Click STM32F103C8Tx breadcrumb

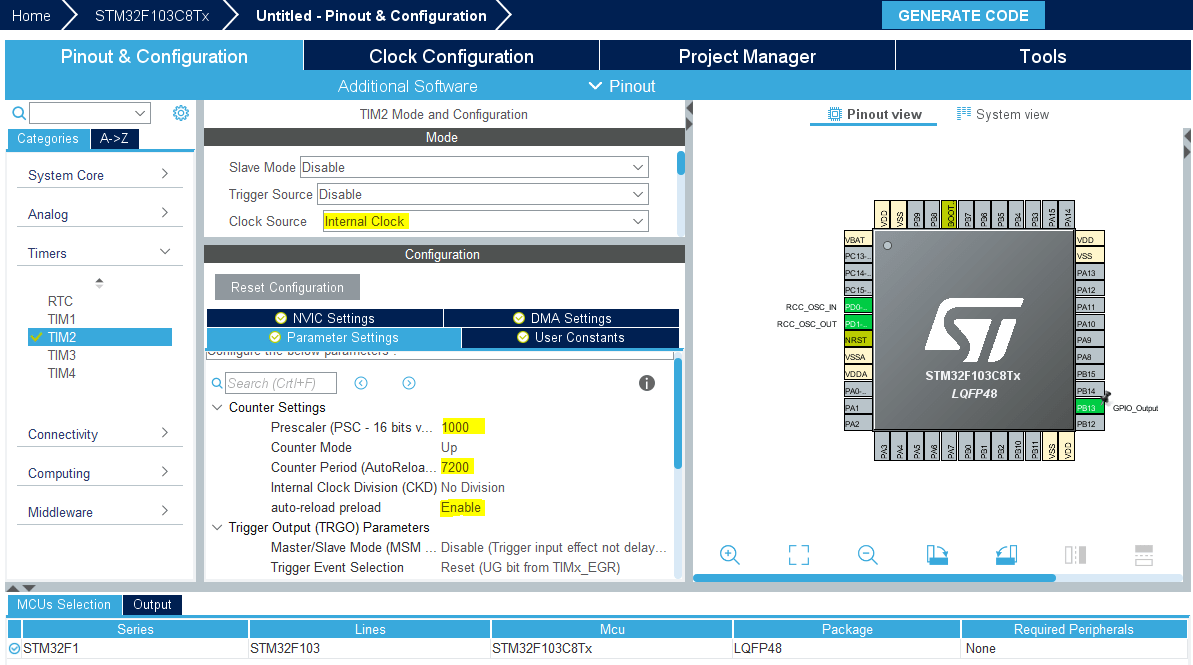click(152, 15)
